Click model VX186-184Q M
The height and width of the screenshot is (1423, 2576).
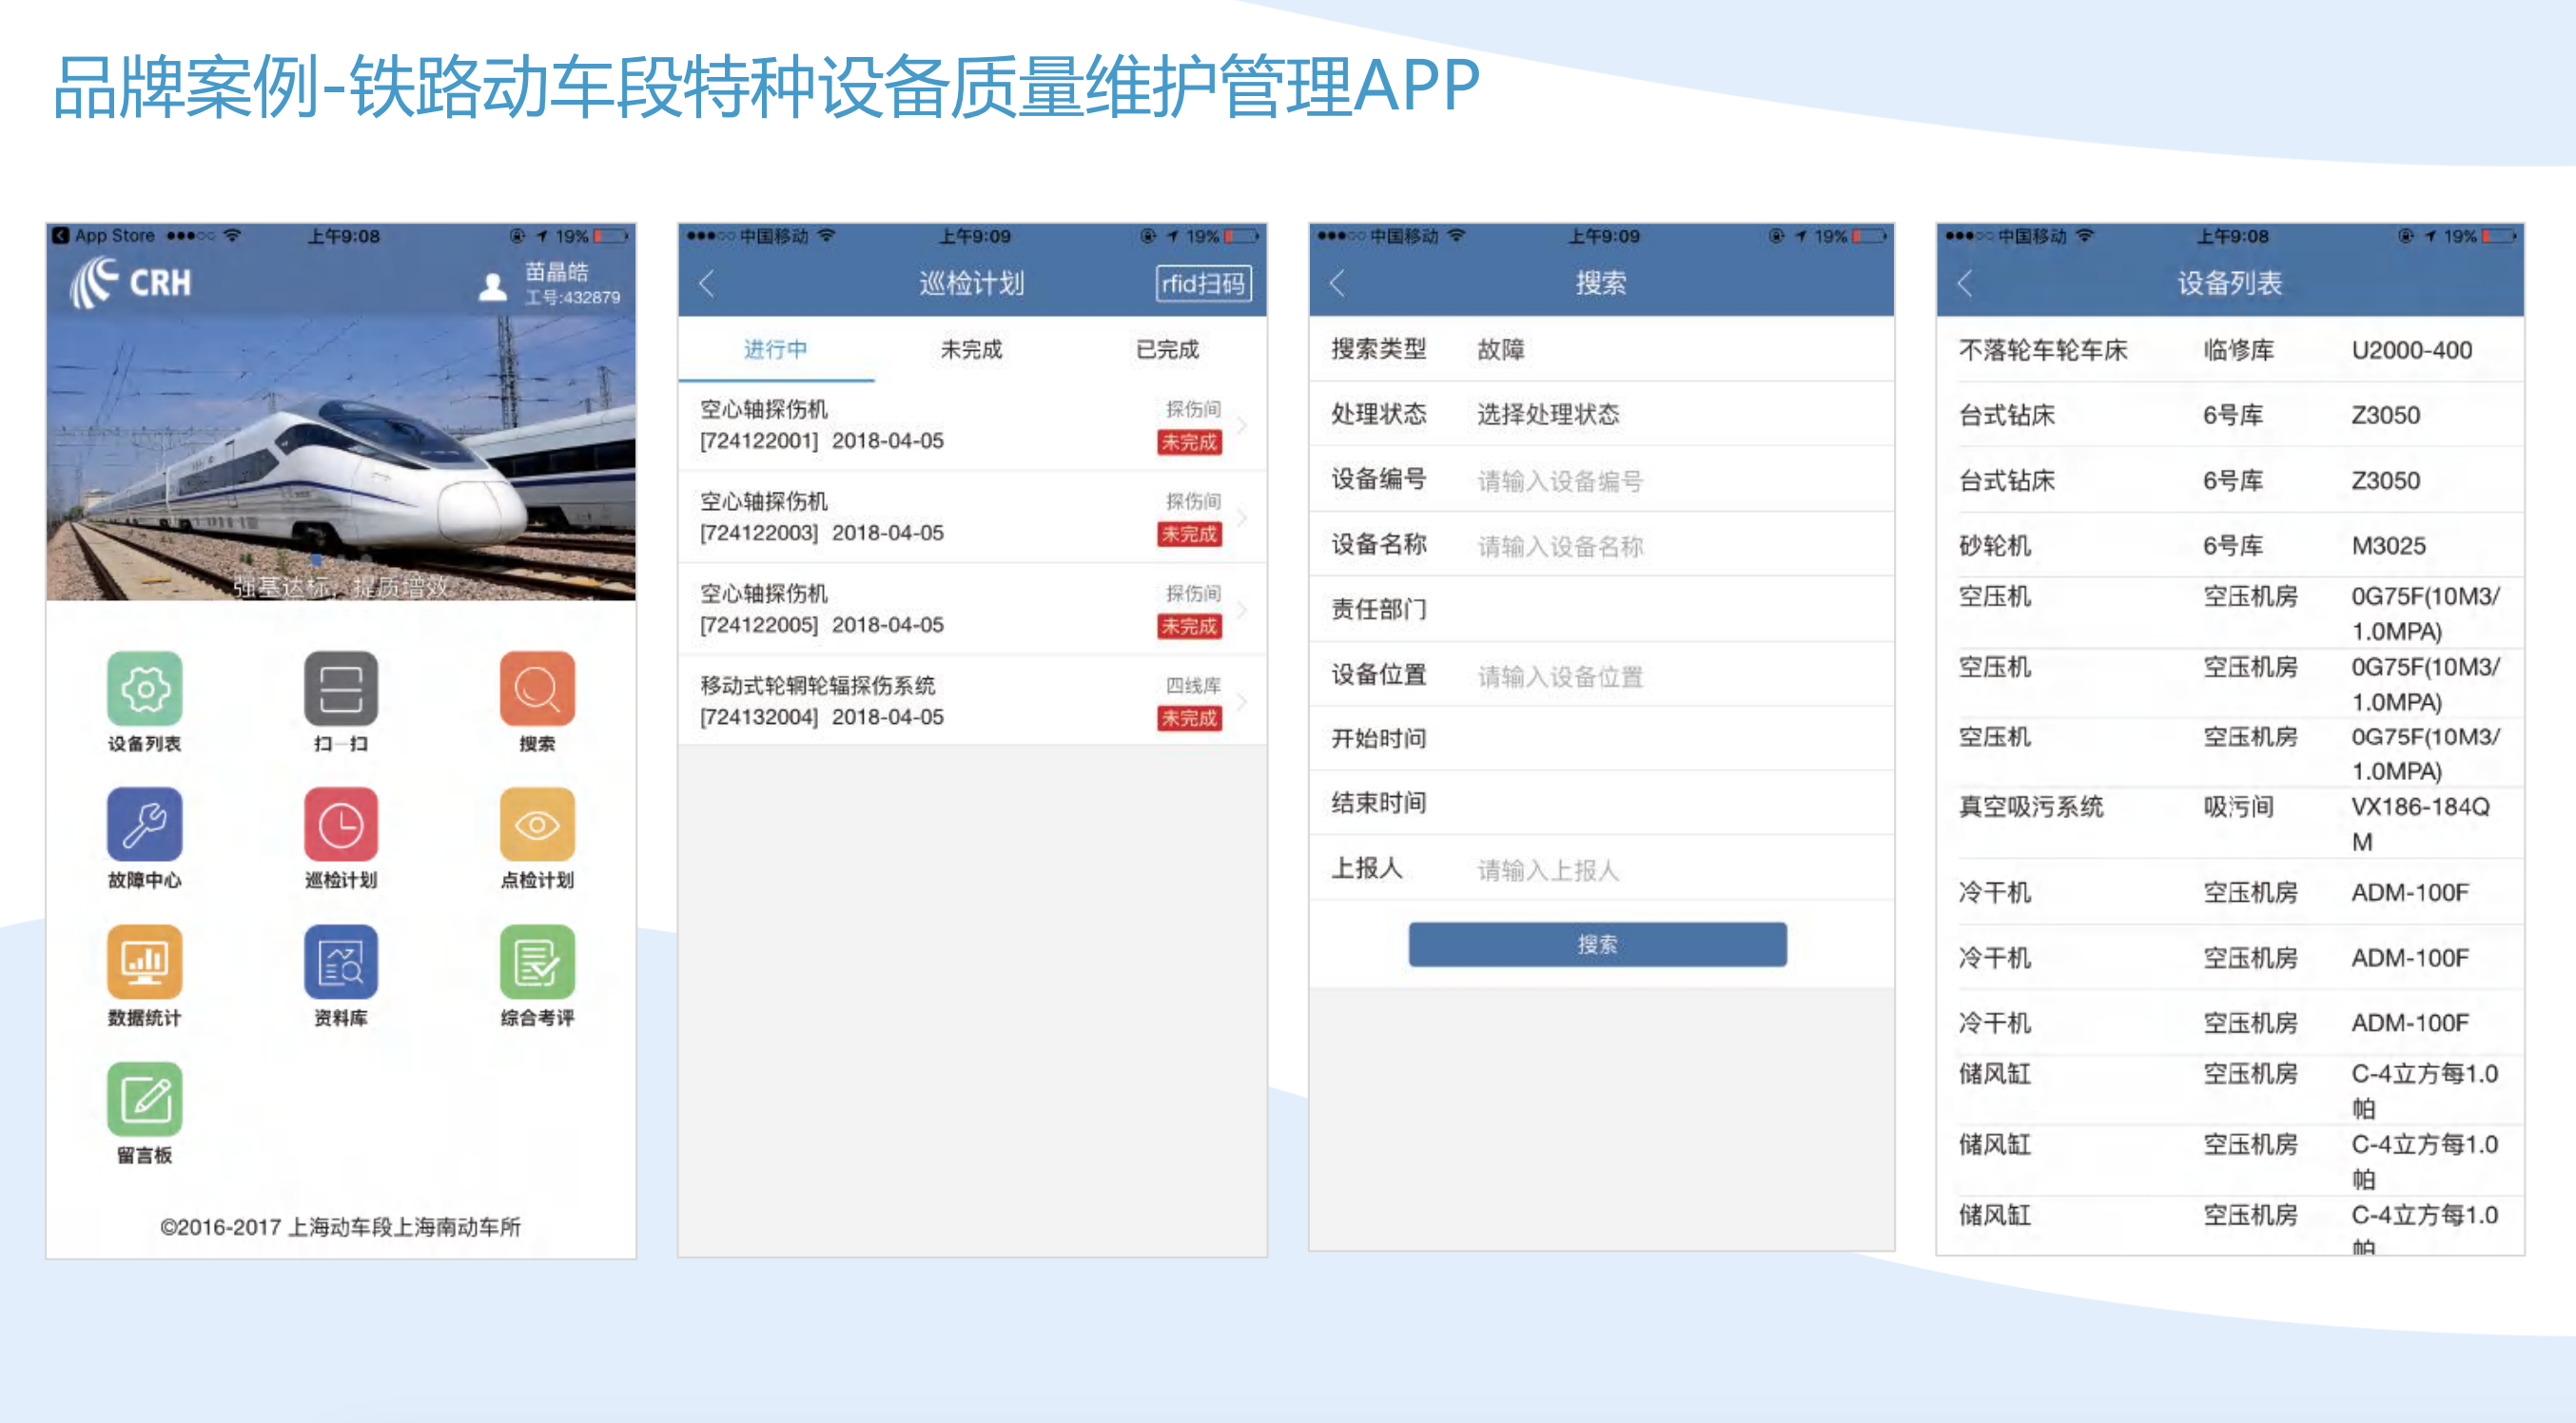click(2420, 824)
